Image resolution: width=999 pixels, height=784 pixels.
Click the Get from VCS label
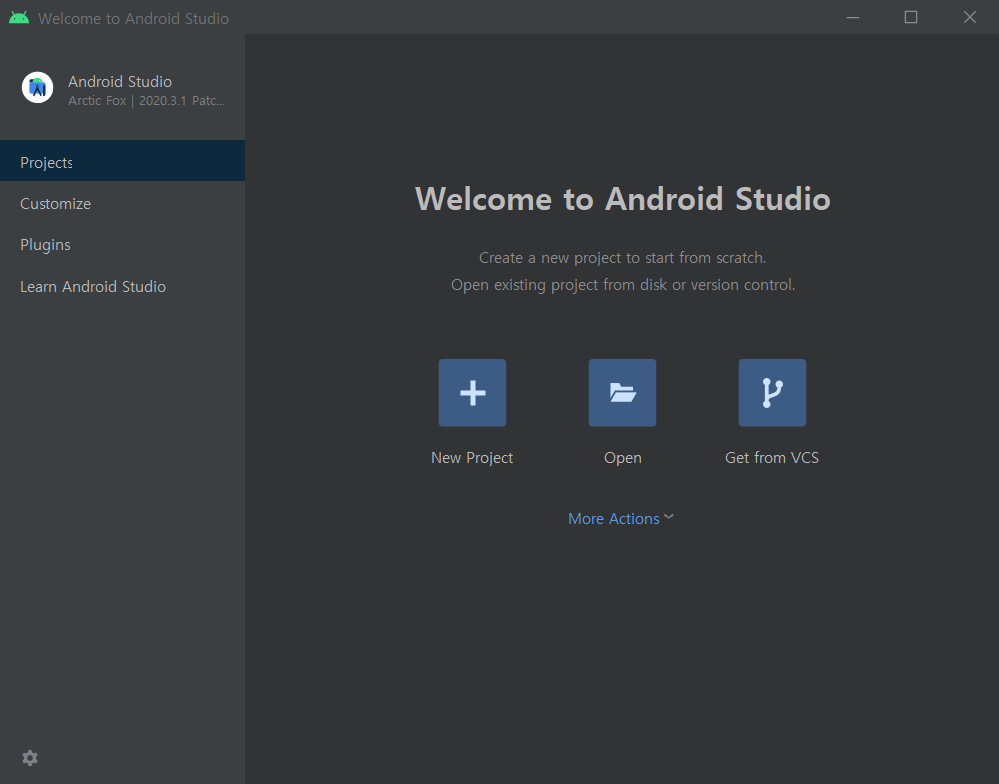pos(772,457)
